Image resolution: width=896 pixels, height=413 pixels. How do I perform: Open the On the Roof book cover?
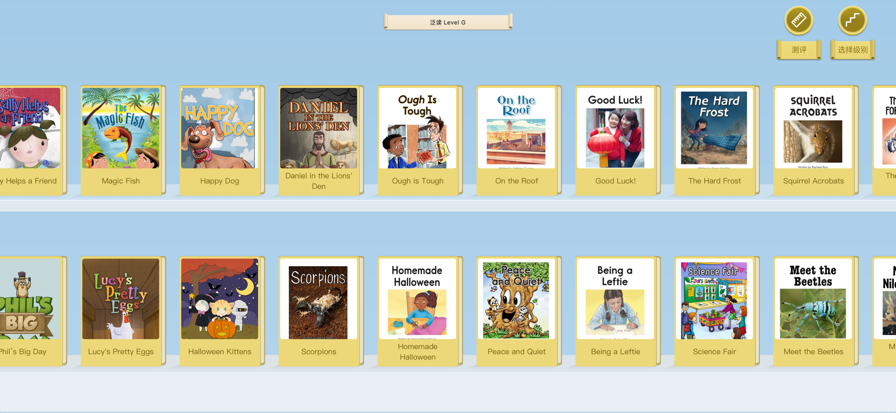click(x=516, y=128)
